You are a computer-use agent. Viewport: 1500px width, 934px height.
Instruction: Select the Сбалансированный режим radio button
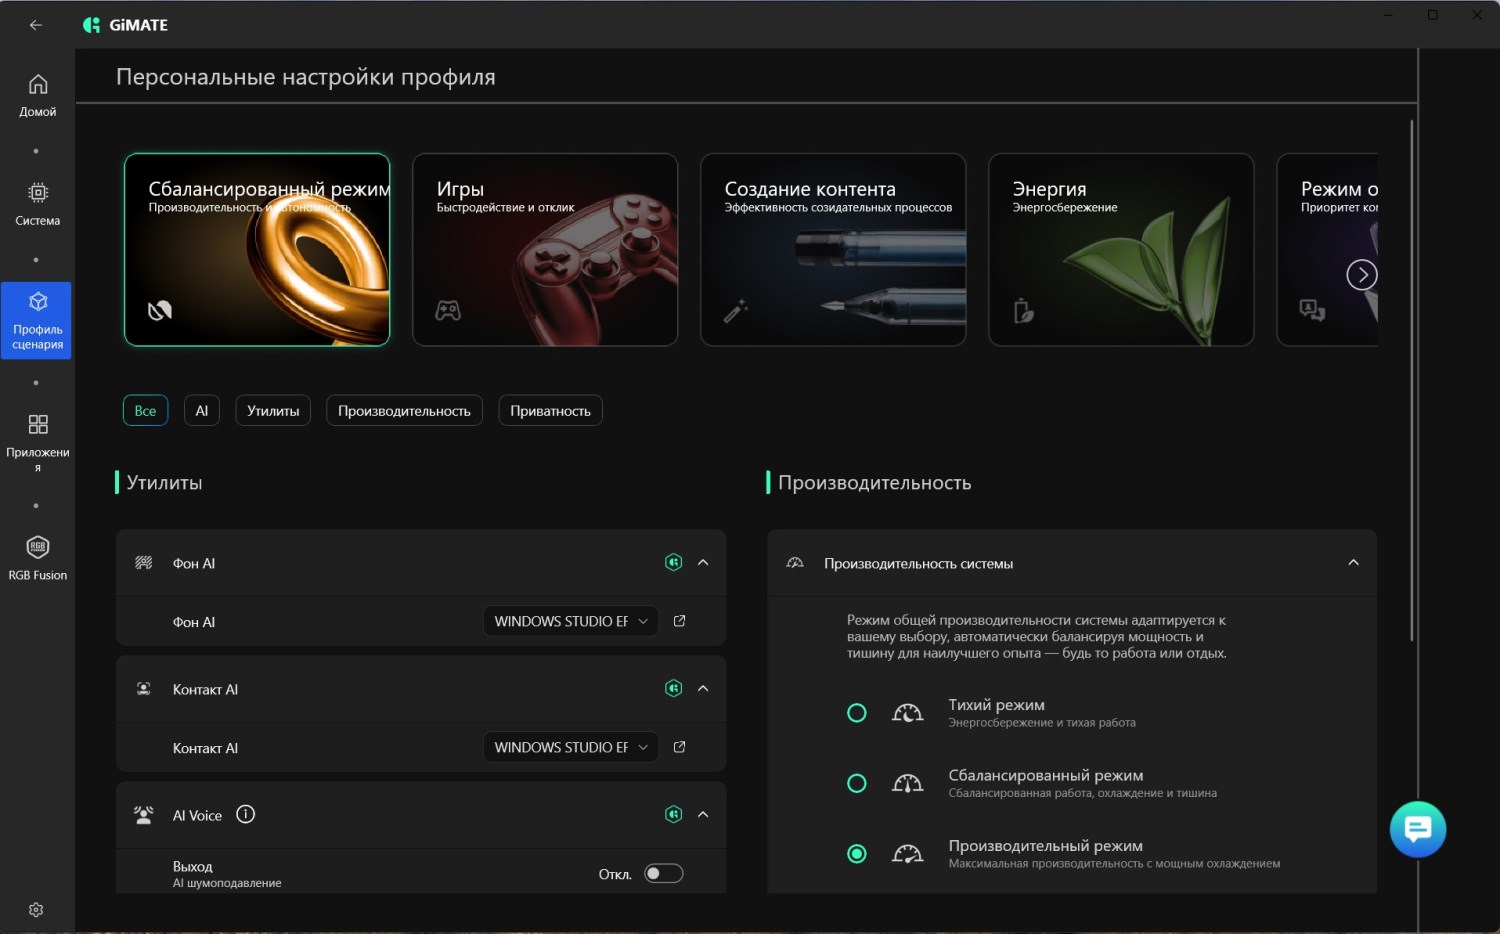[857, 783]
